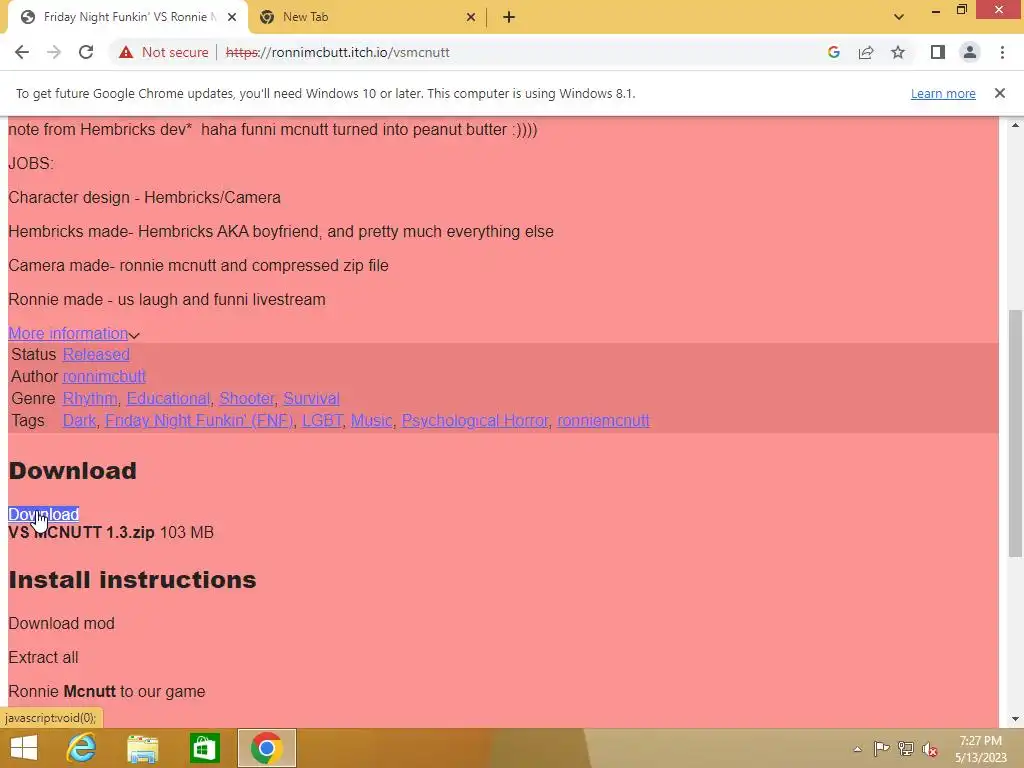Click the Download link for VS MCNUTT zip

pyautogui.click(x=43, y=515)
